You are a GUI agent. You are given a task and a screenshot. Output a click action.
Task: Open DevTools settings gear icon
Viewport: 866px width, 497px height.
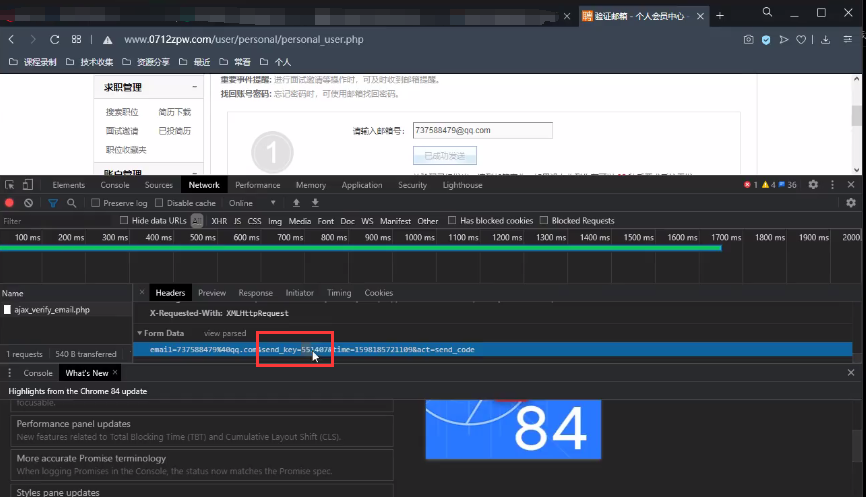pos(813,185)
